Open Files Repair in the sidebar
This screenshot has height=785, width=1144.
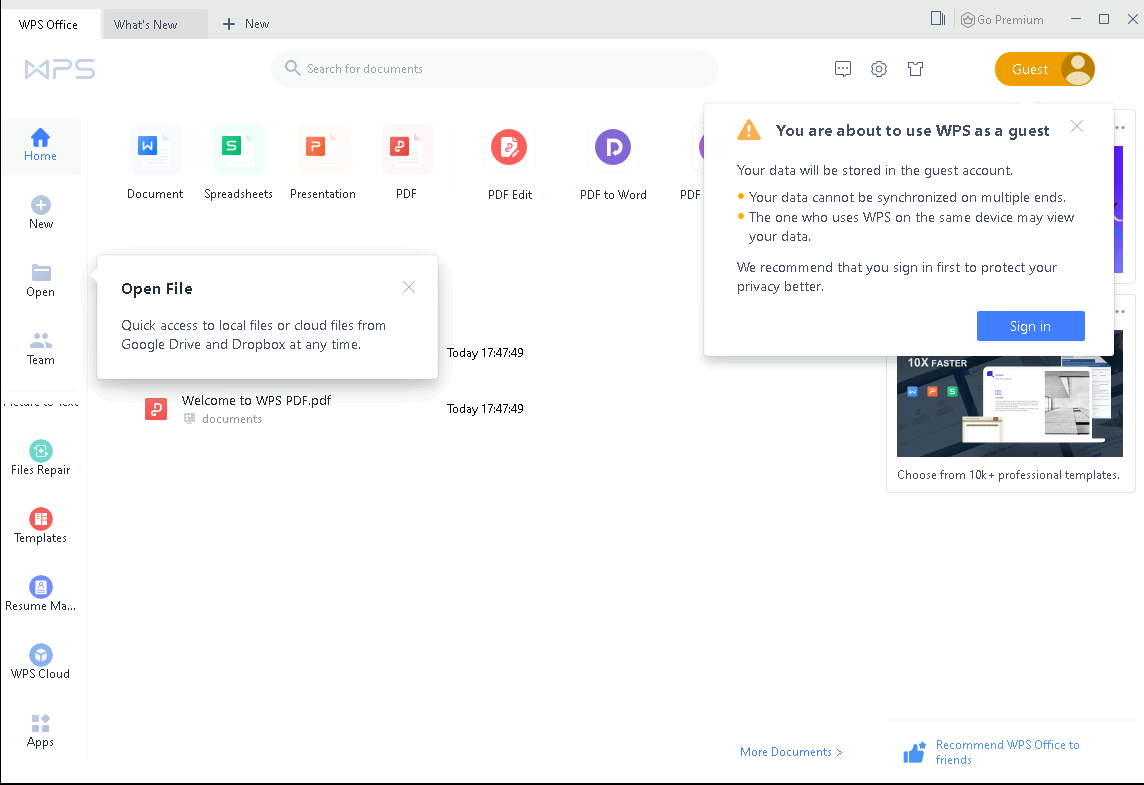click(x=41, y=458)
